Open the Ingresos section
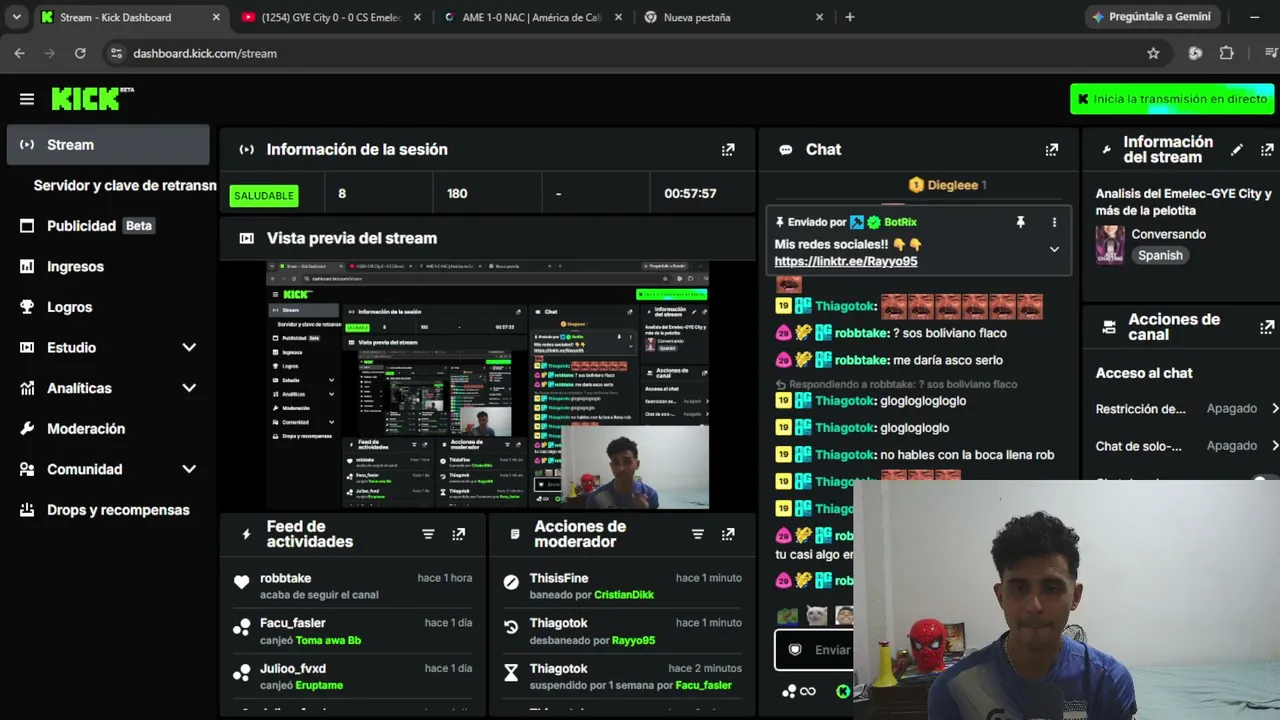This screenshot has width=1280, height=720. [108, 266]
